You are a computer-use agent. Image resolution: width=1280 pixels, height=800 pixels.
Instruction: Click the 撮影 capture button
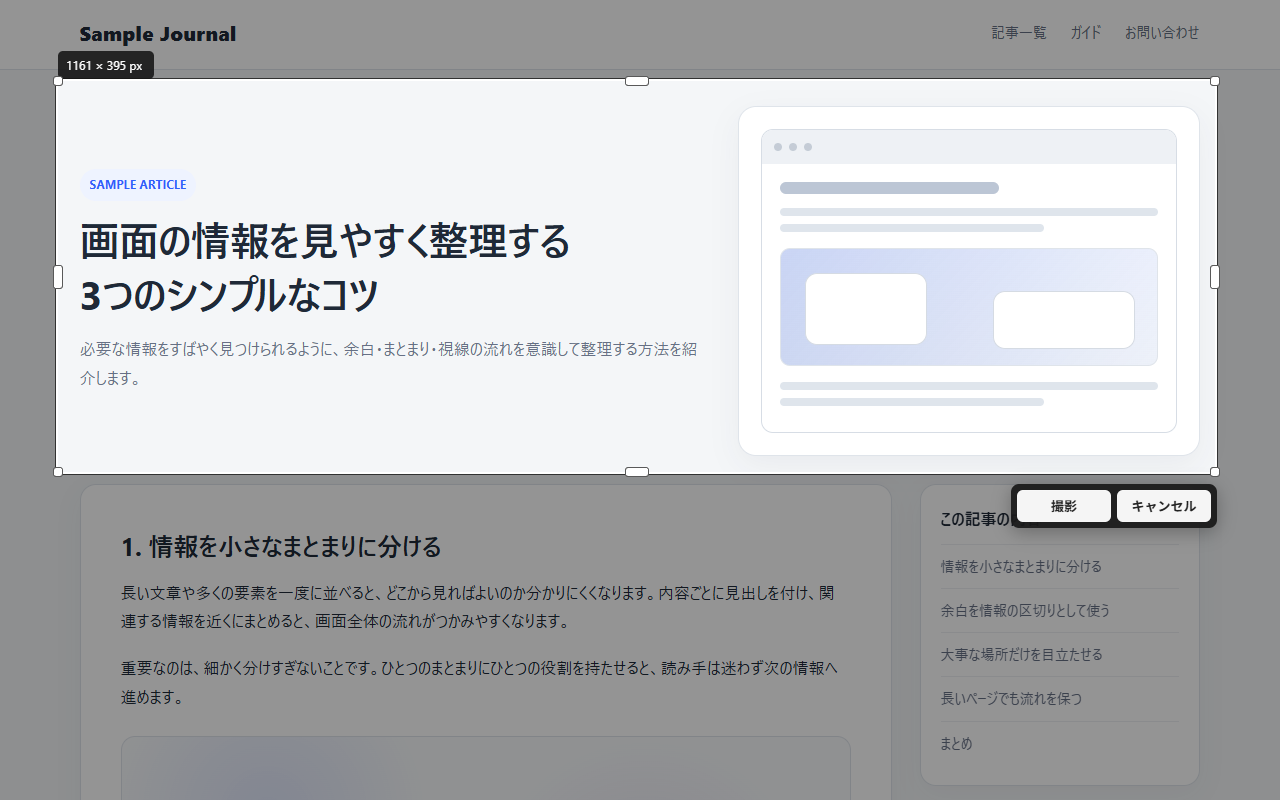click(x=1064, y=506)
